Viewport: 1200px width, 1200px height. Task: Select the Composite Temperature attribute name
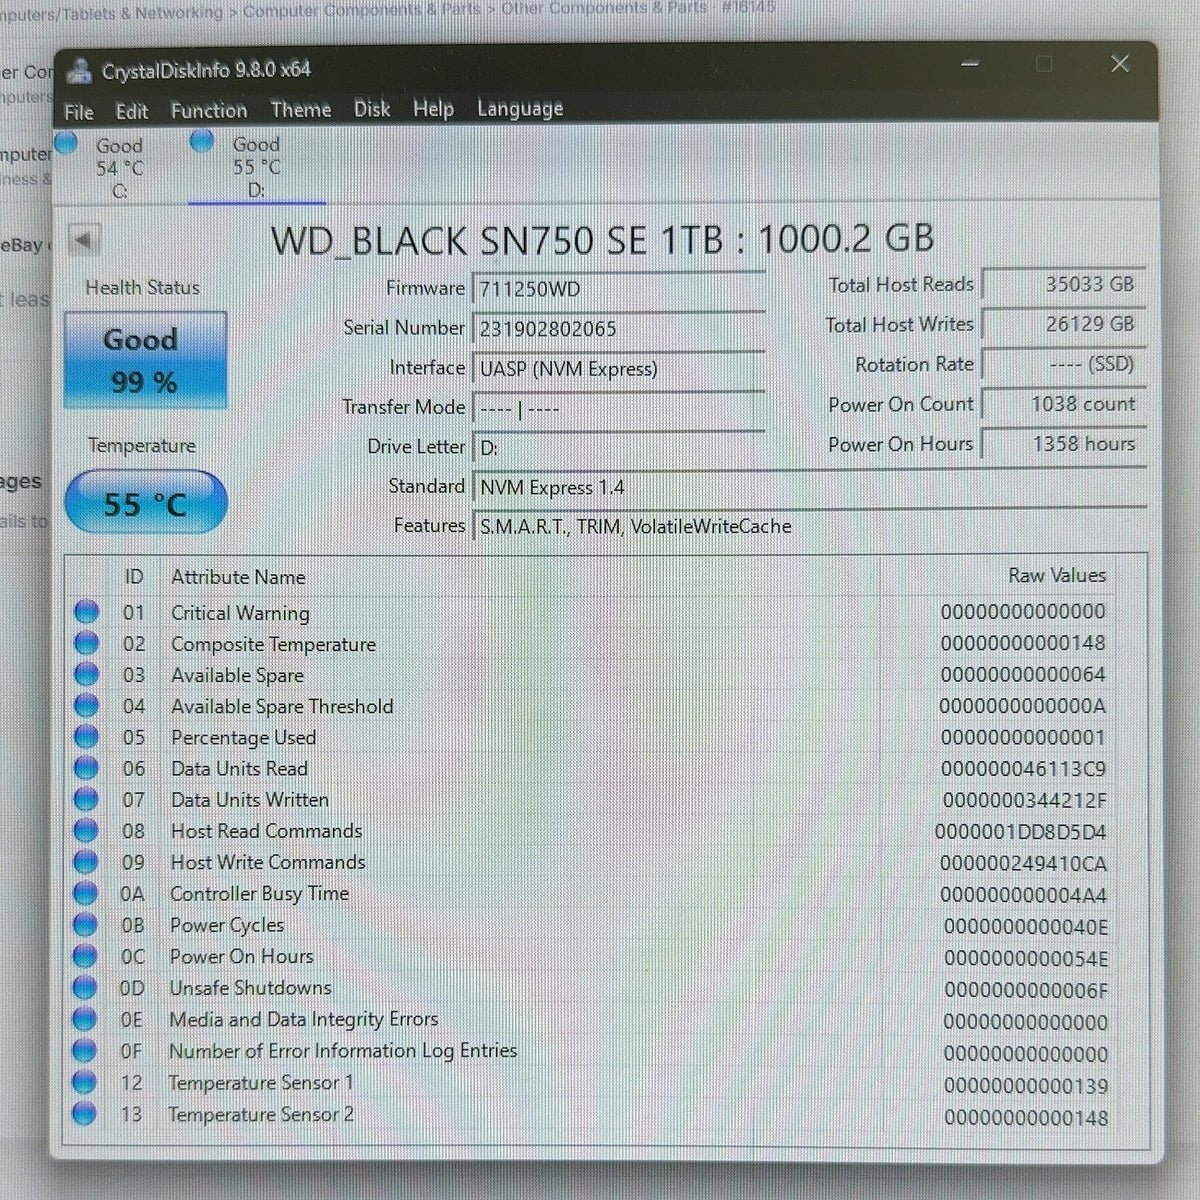(x=273, y=644)
